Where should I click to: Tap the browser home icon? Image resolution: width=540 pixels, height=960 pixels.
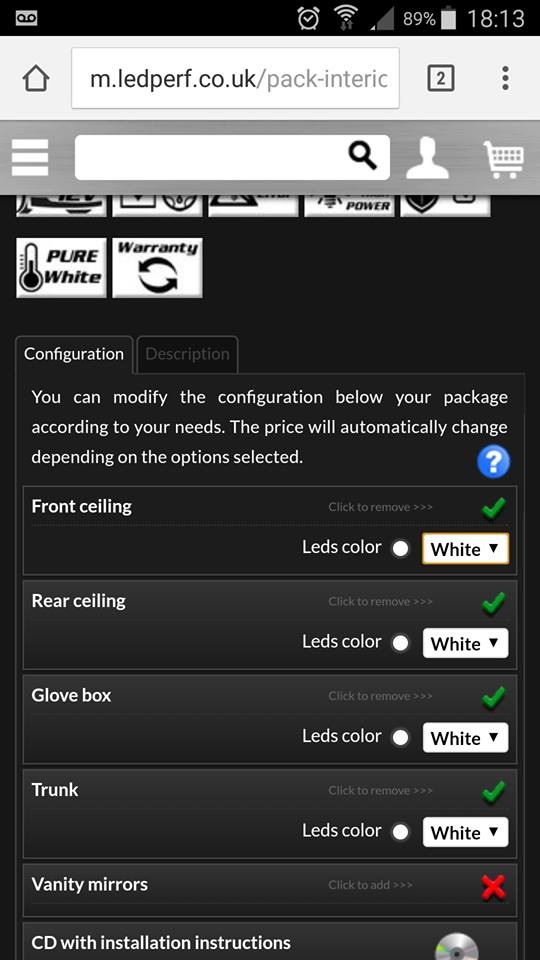click(36, 78)
